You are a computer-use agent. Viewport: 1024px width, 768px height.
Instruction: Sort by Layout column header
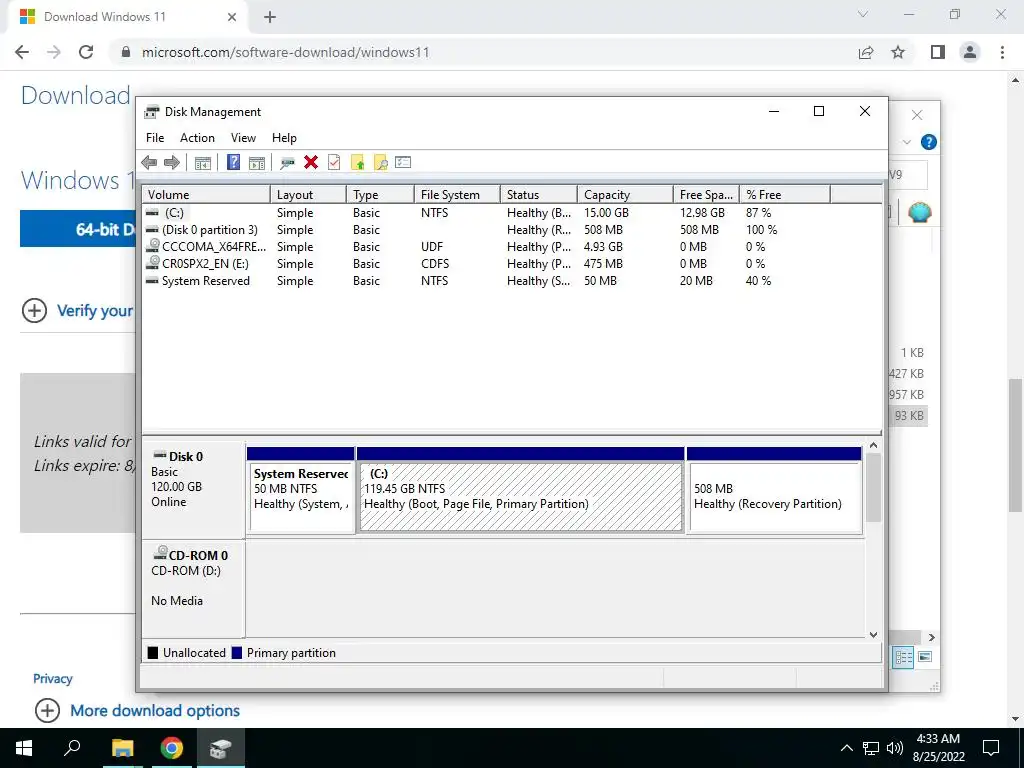[x=308, y=195]
